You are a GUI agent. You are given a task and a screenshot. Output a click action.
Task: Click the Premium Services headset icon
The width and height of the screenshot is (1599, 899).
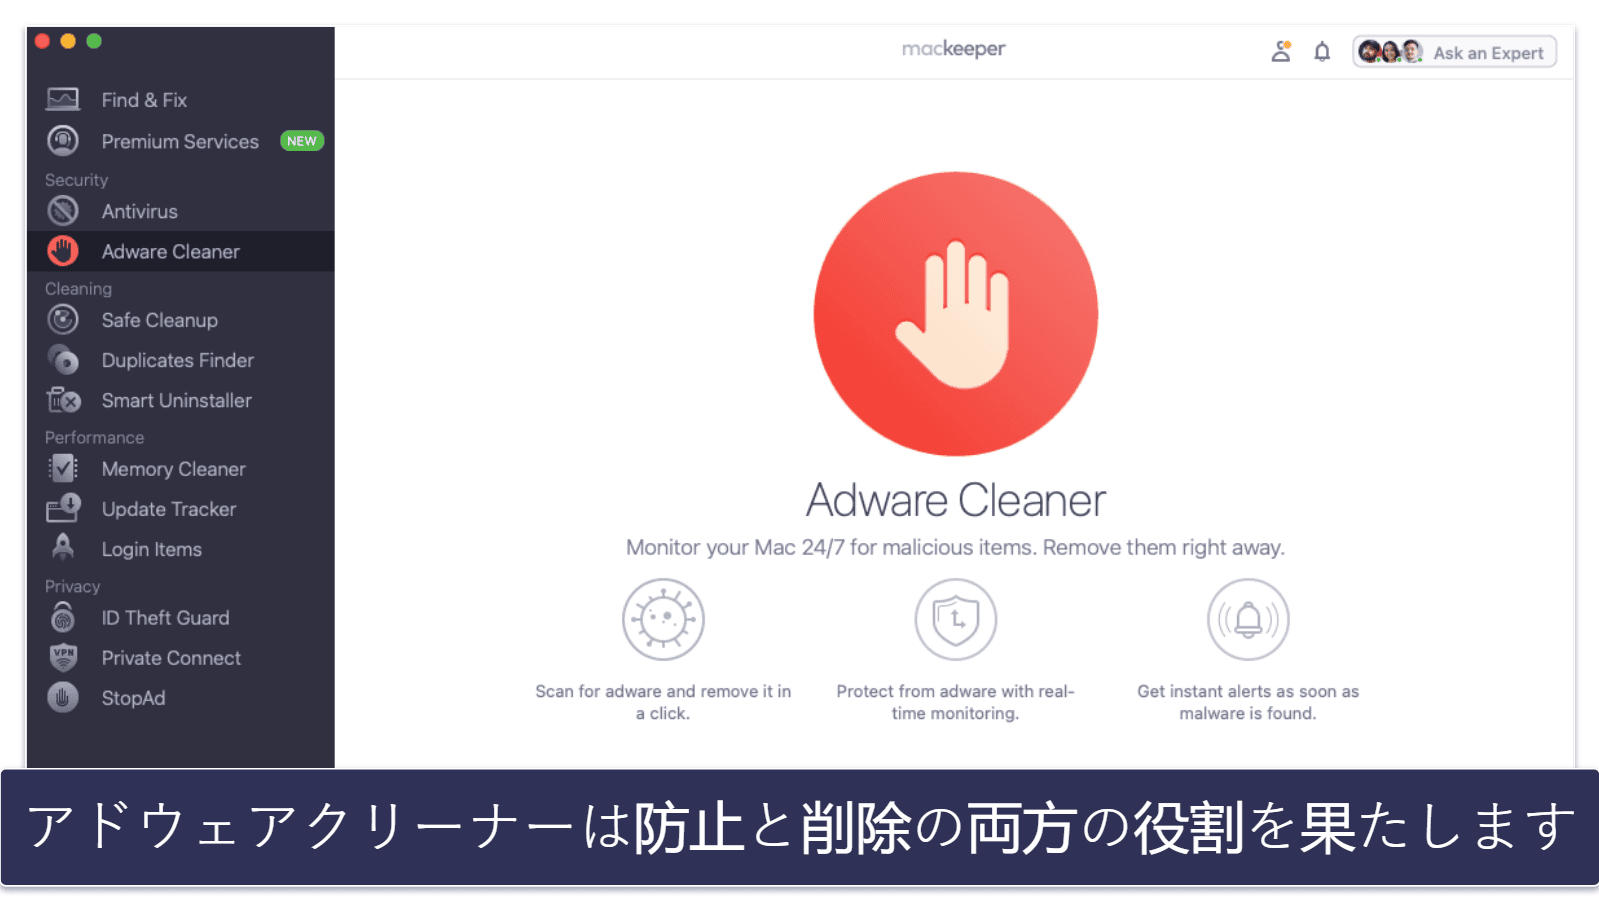[x=63, y=141]
